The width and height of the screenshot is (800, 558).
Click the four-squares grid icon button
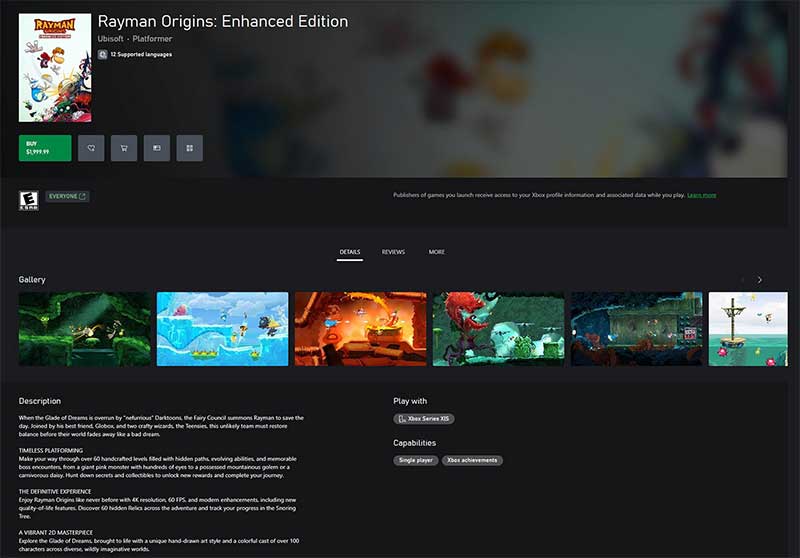[190, 148]
